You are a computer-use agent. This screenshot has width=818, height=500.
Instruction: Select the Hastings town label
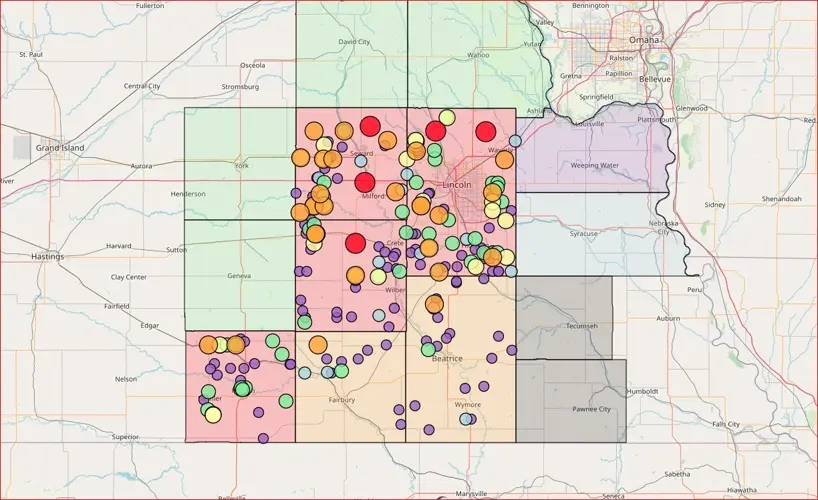[47, 256]
